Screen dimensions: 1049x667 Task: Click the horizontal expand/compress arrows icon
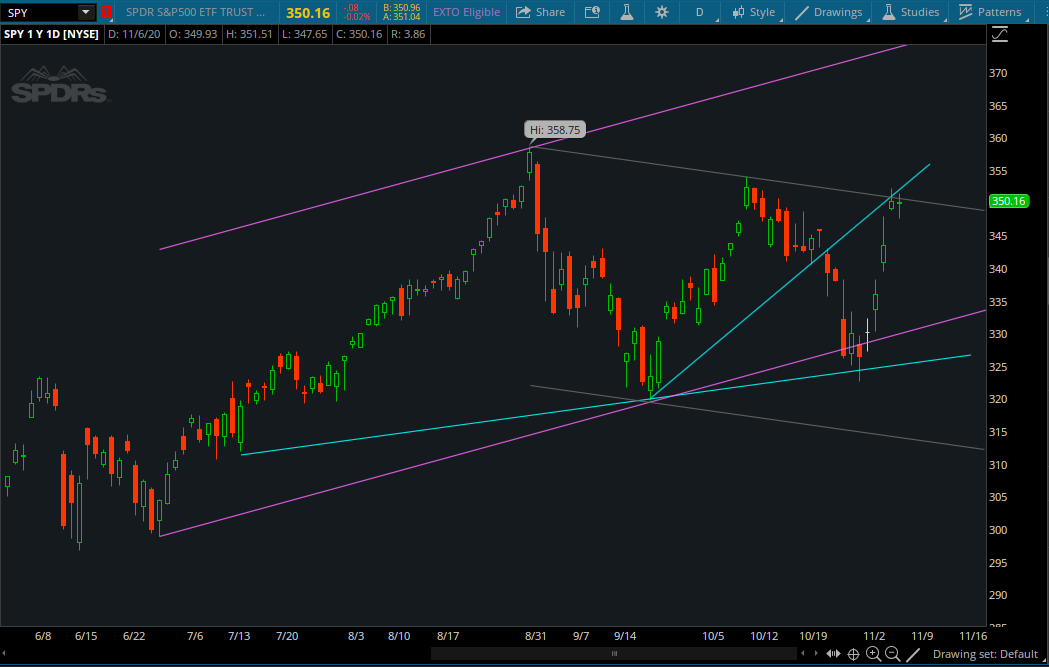833,654
